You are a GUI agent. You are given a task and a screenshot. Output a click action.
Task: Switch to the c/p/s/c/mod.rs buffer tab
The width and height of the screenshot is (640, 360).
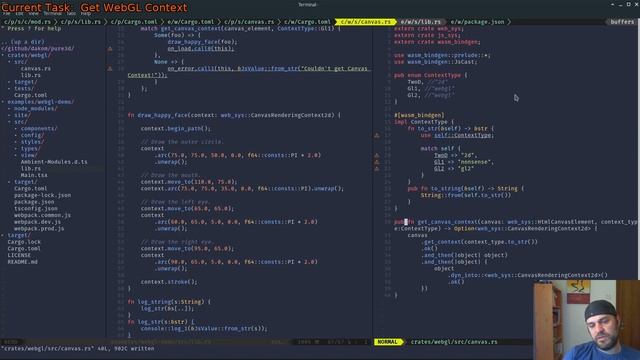28,22
